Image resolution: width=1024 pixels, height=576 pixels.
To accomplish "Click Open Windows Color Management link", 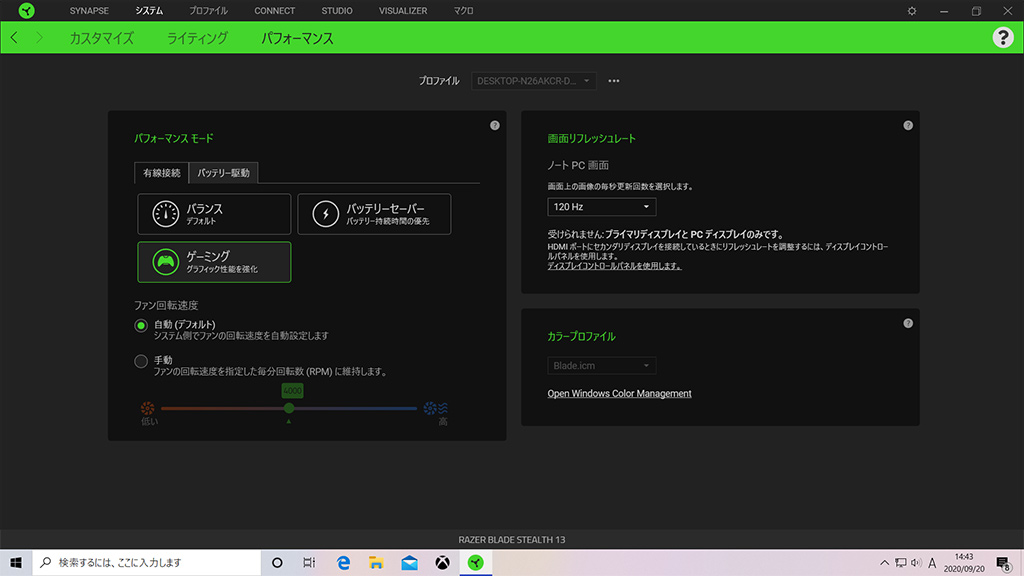I will (619, 394).
